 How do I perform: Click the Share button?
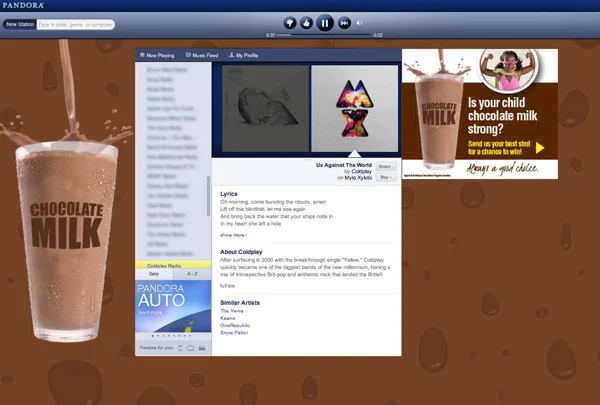(x=386, y=167)
